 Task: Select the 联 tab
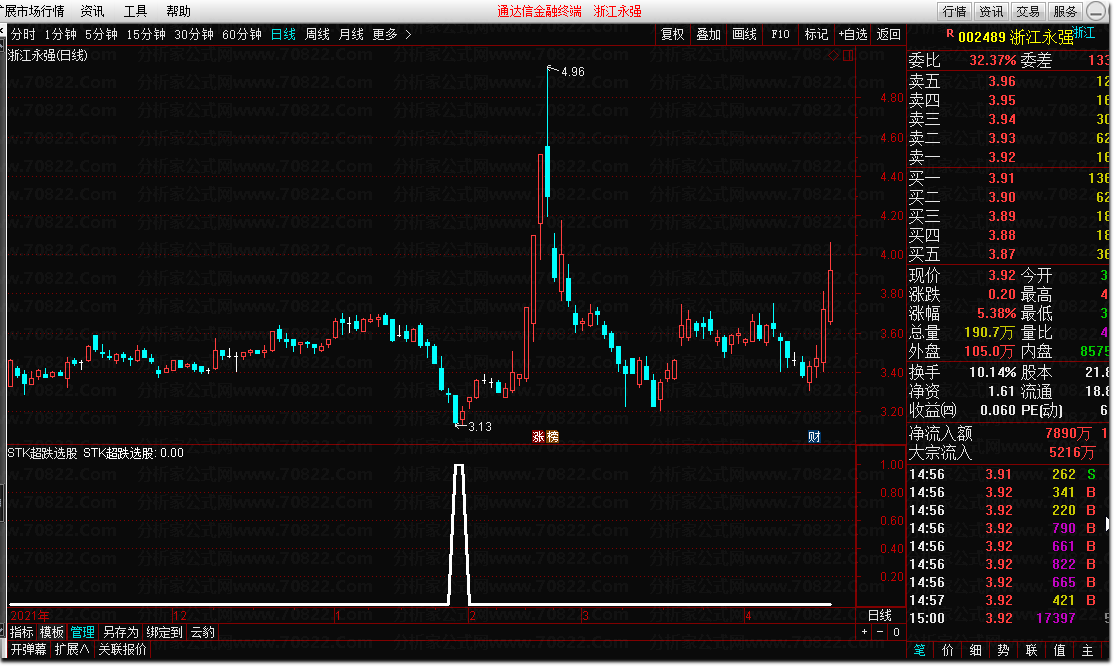point(1031,650)
